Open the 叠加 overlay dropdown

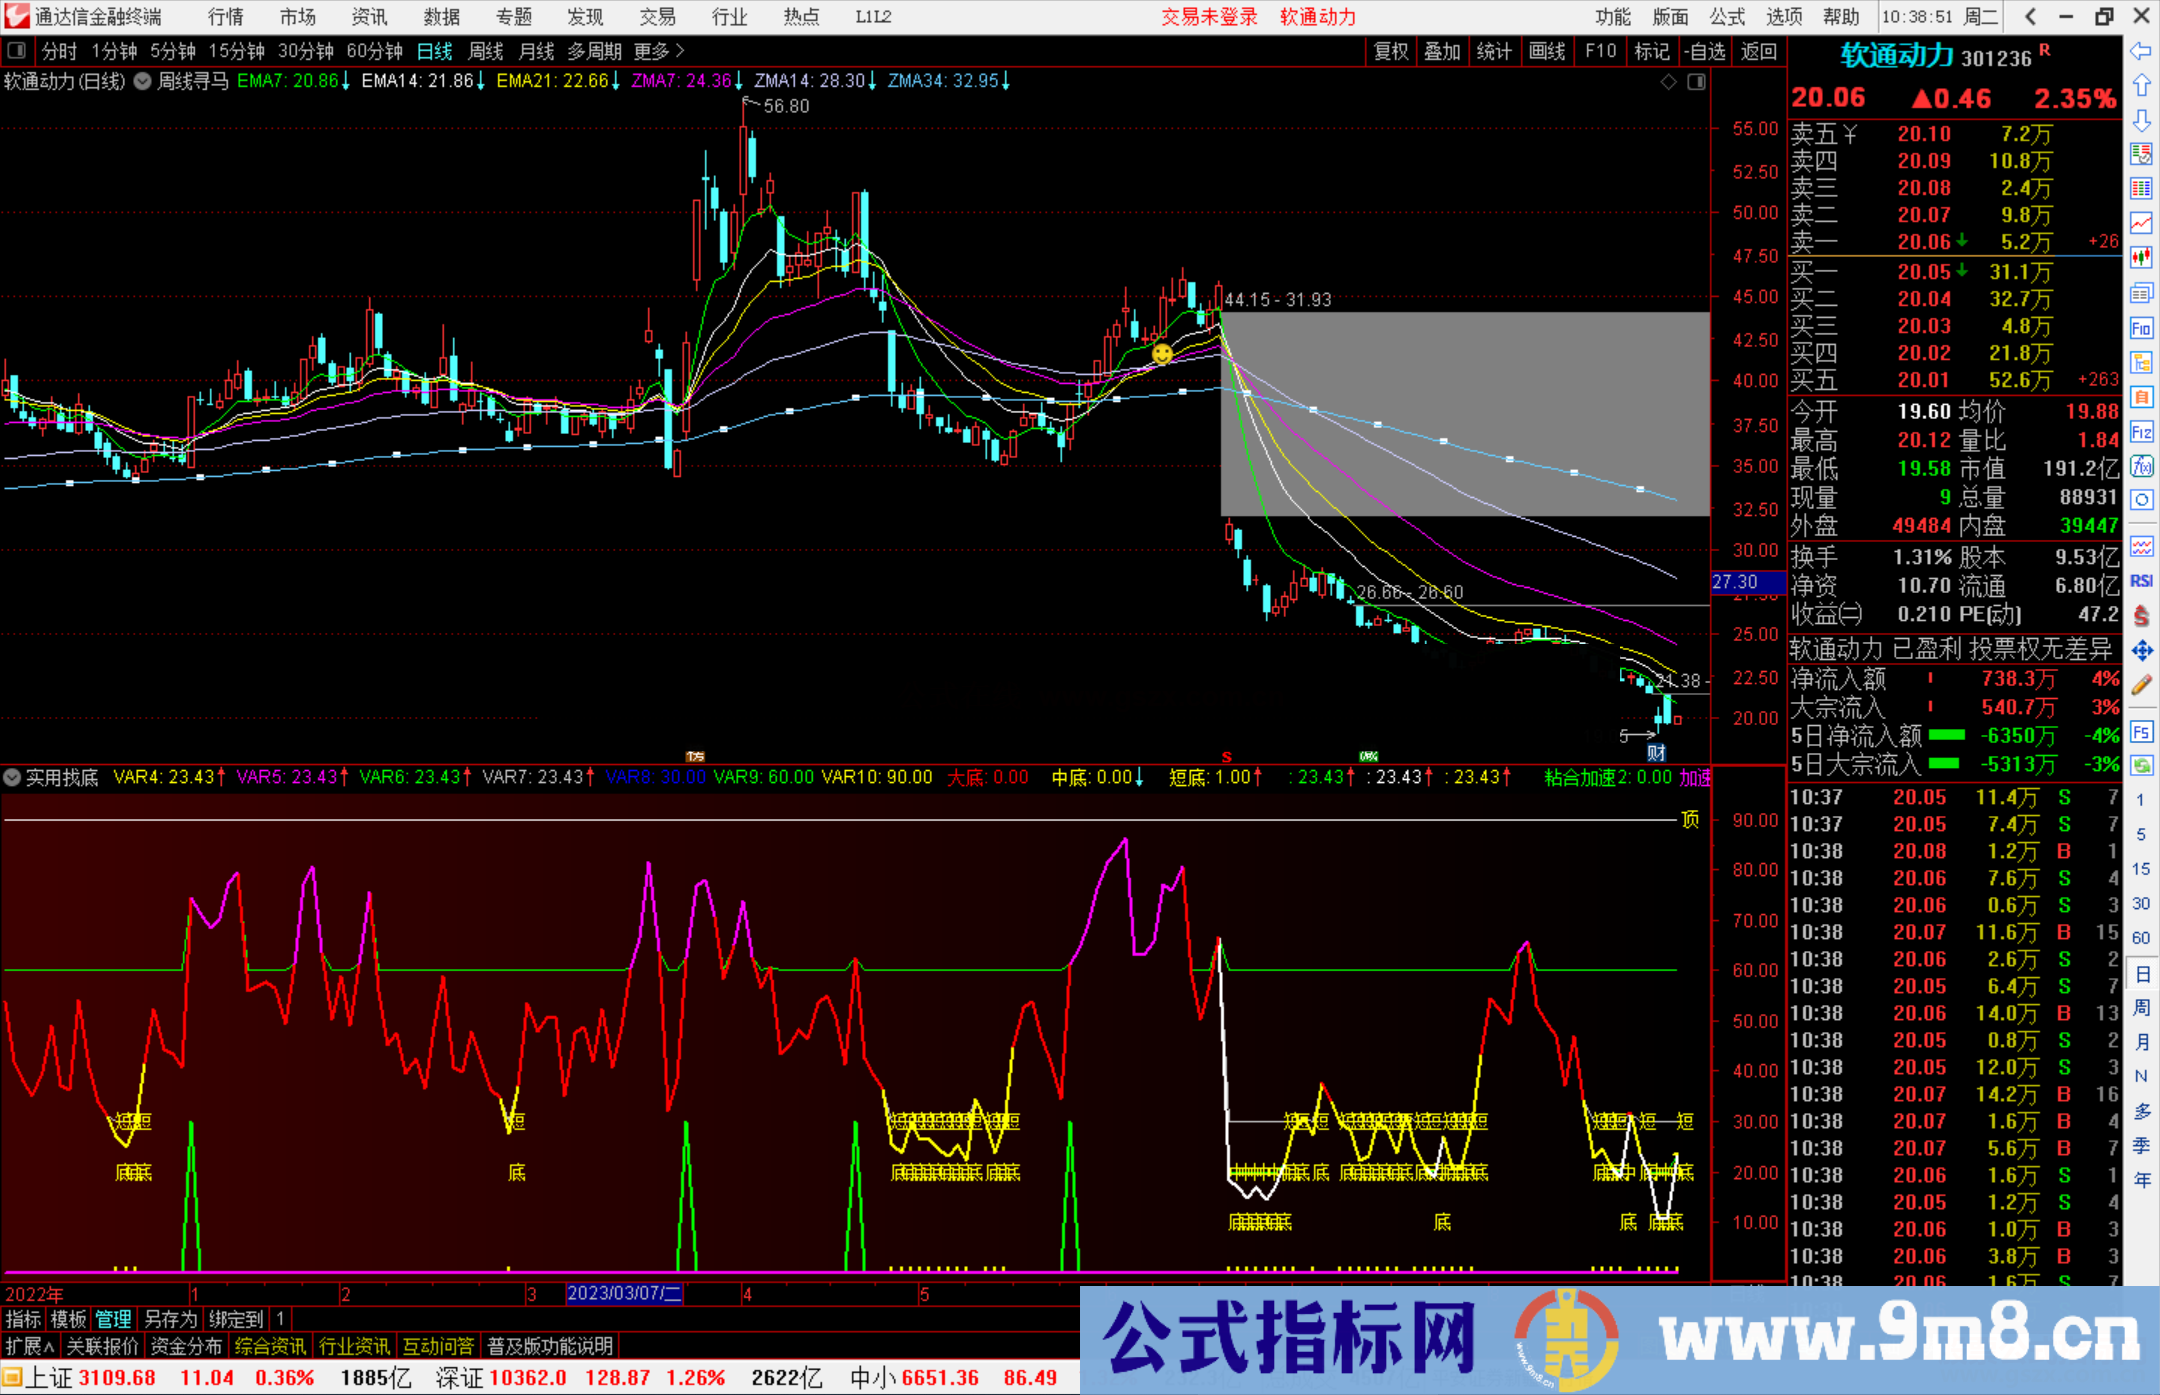(1443, 51)
